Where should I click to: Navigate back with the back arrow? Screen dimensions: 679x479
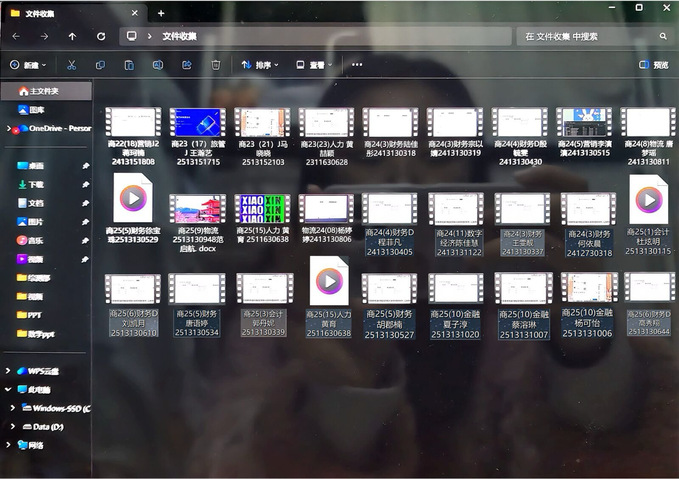point(15,36)
